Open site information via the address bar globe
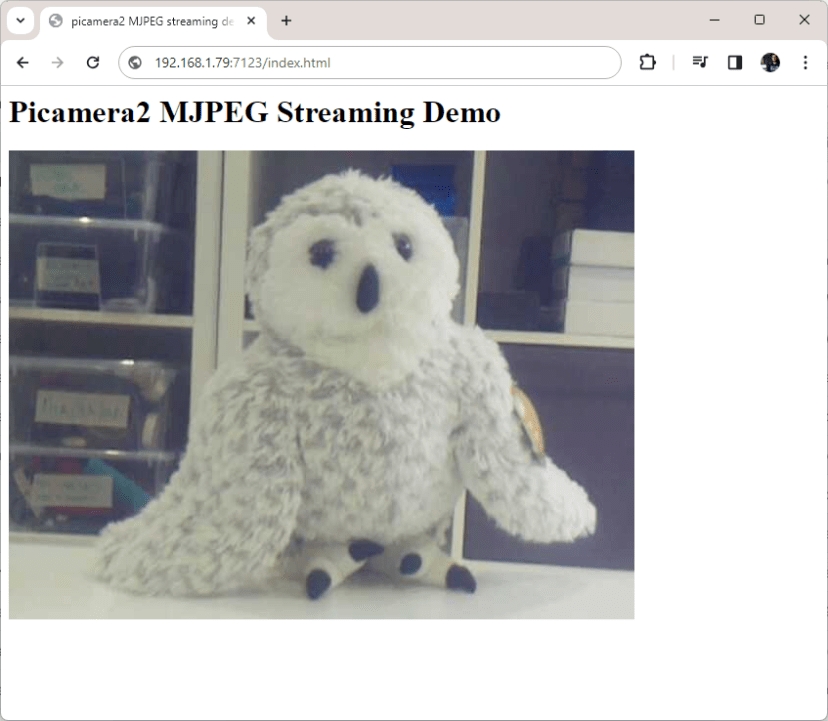The height and width of the screenshot is (721, 828). click(x=134, y=62)
